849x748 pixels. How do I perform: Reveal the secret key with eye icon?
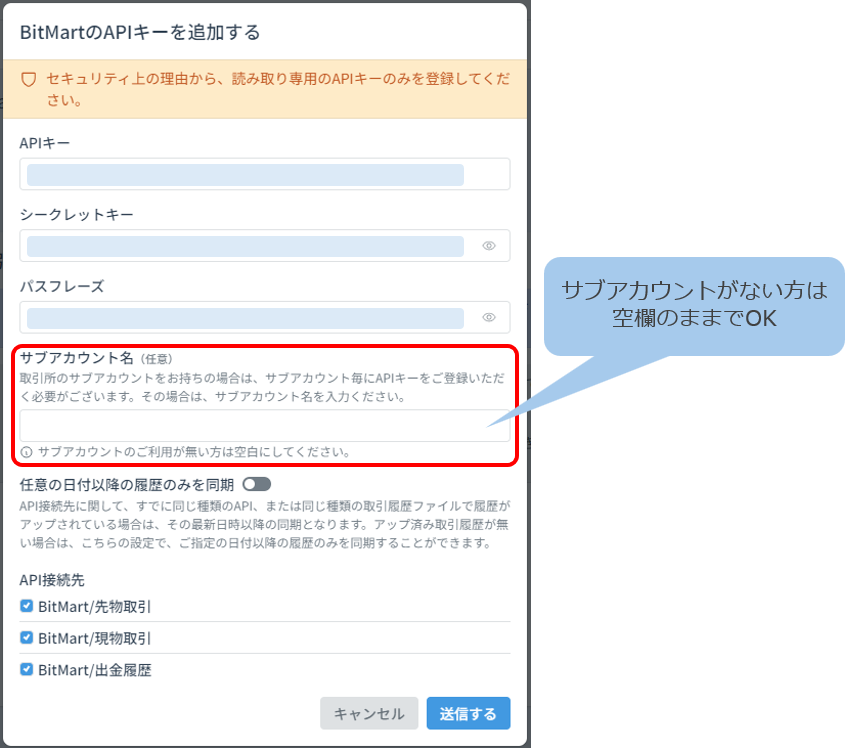point(489,246)
